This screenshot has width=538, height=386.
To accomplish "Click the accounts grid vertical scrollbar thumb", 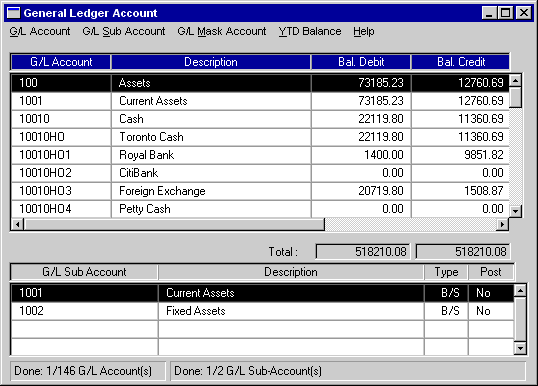I will click(x=515, y=98).
